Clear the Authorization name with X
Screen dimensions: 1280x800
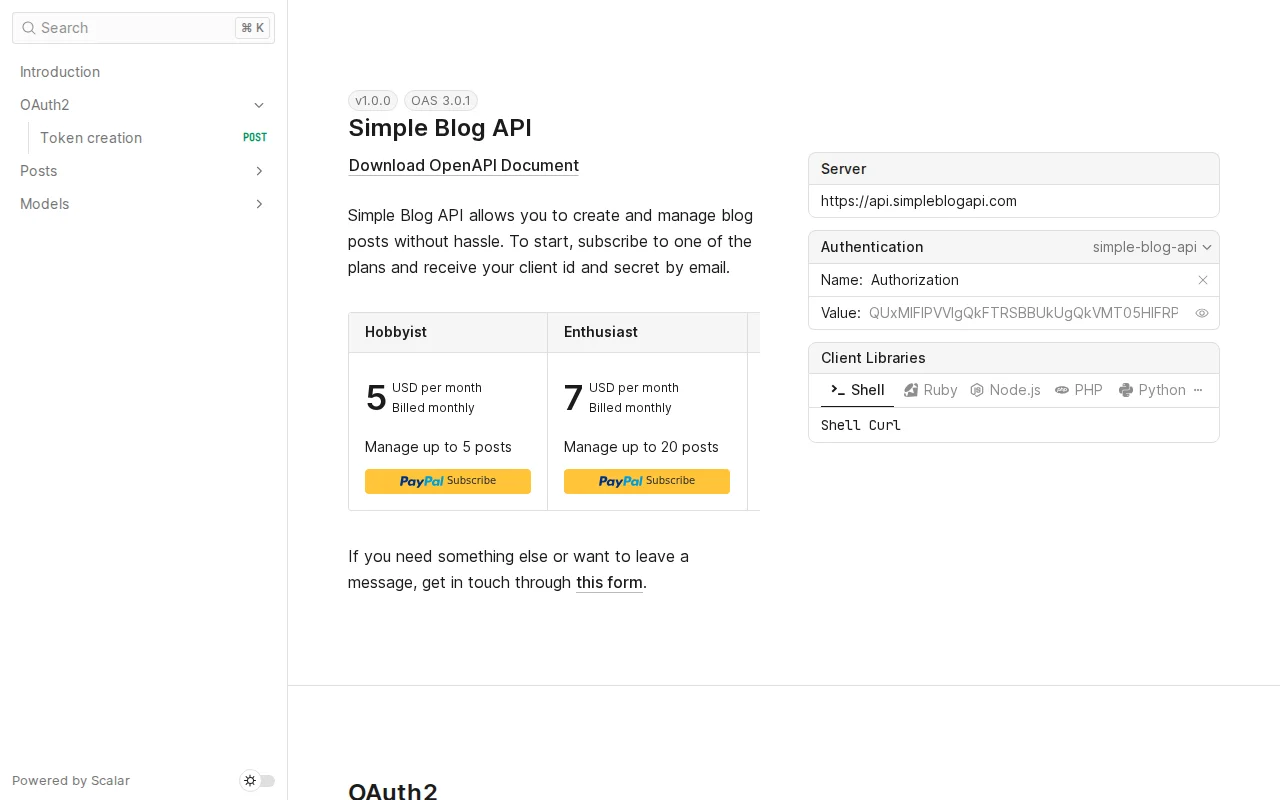pos(1203,280)
